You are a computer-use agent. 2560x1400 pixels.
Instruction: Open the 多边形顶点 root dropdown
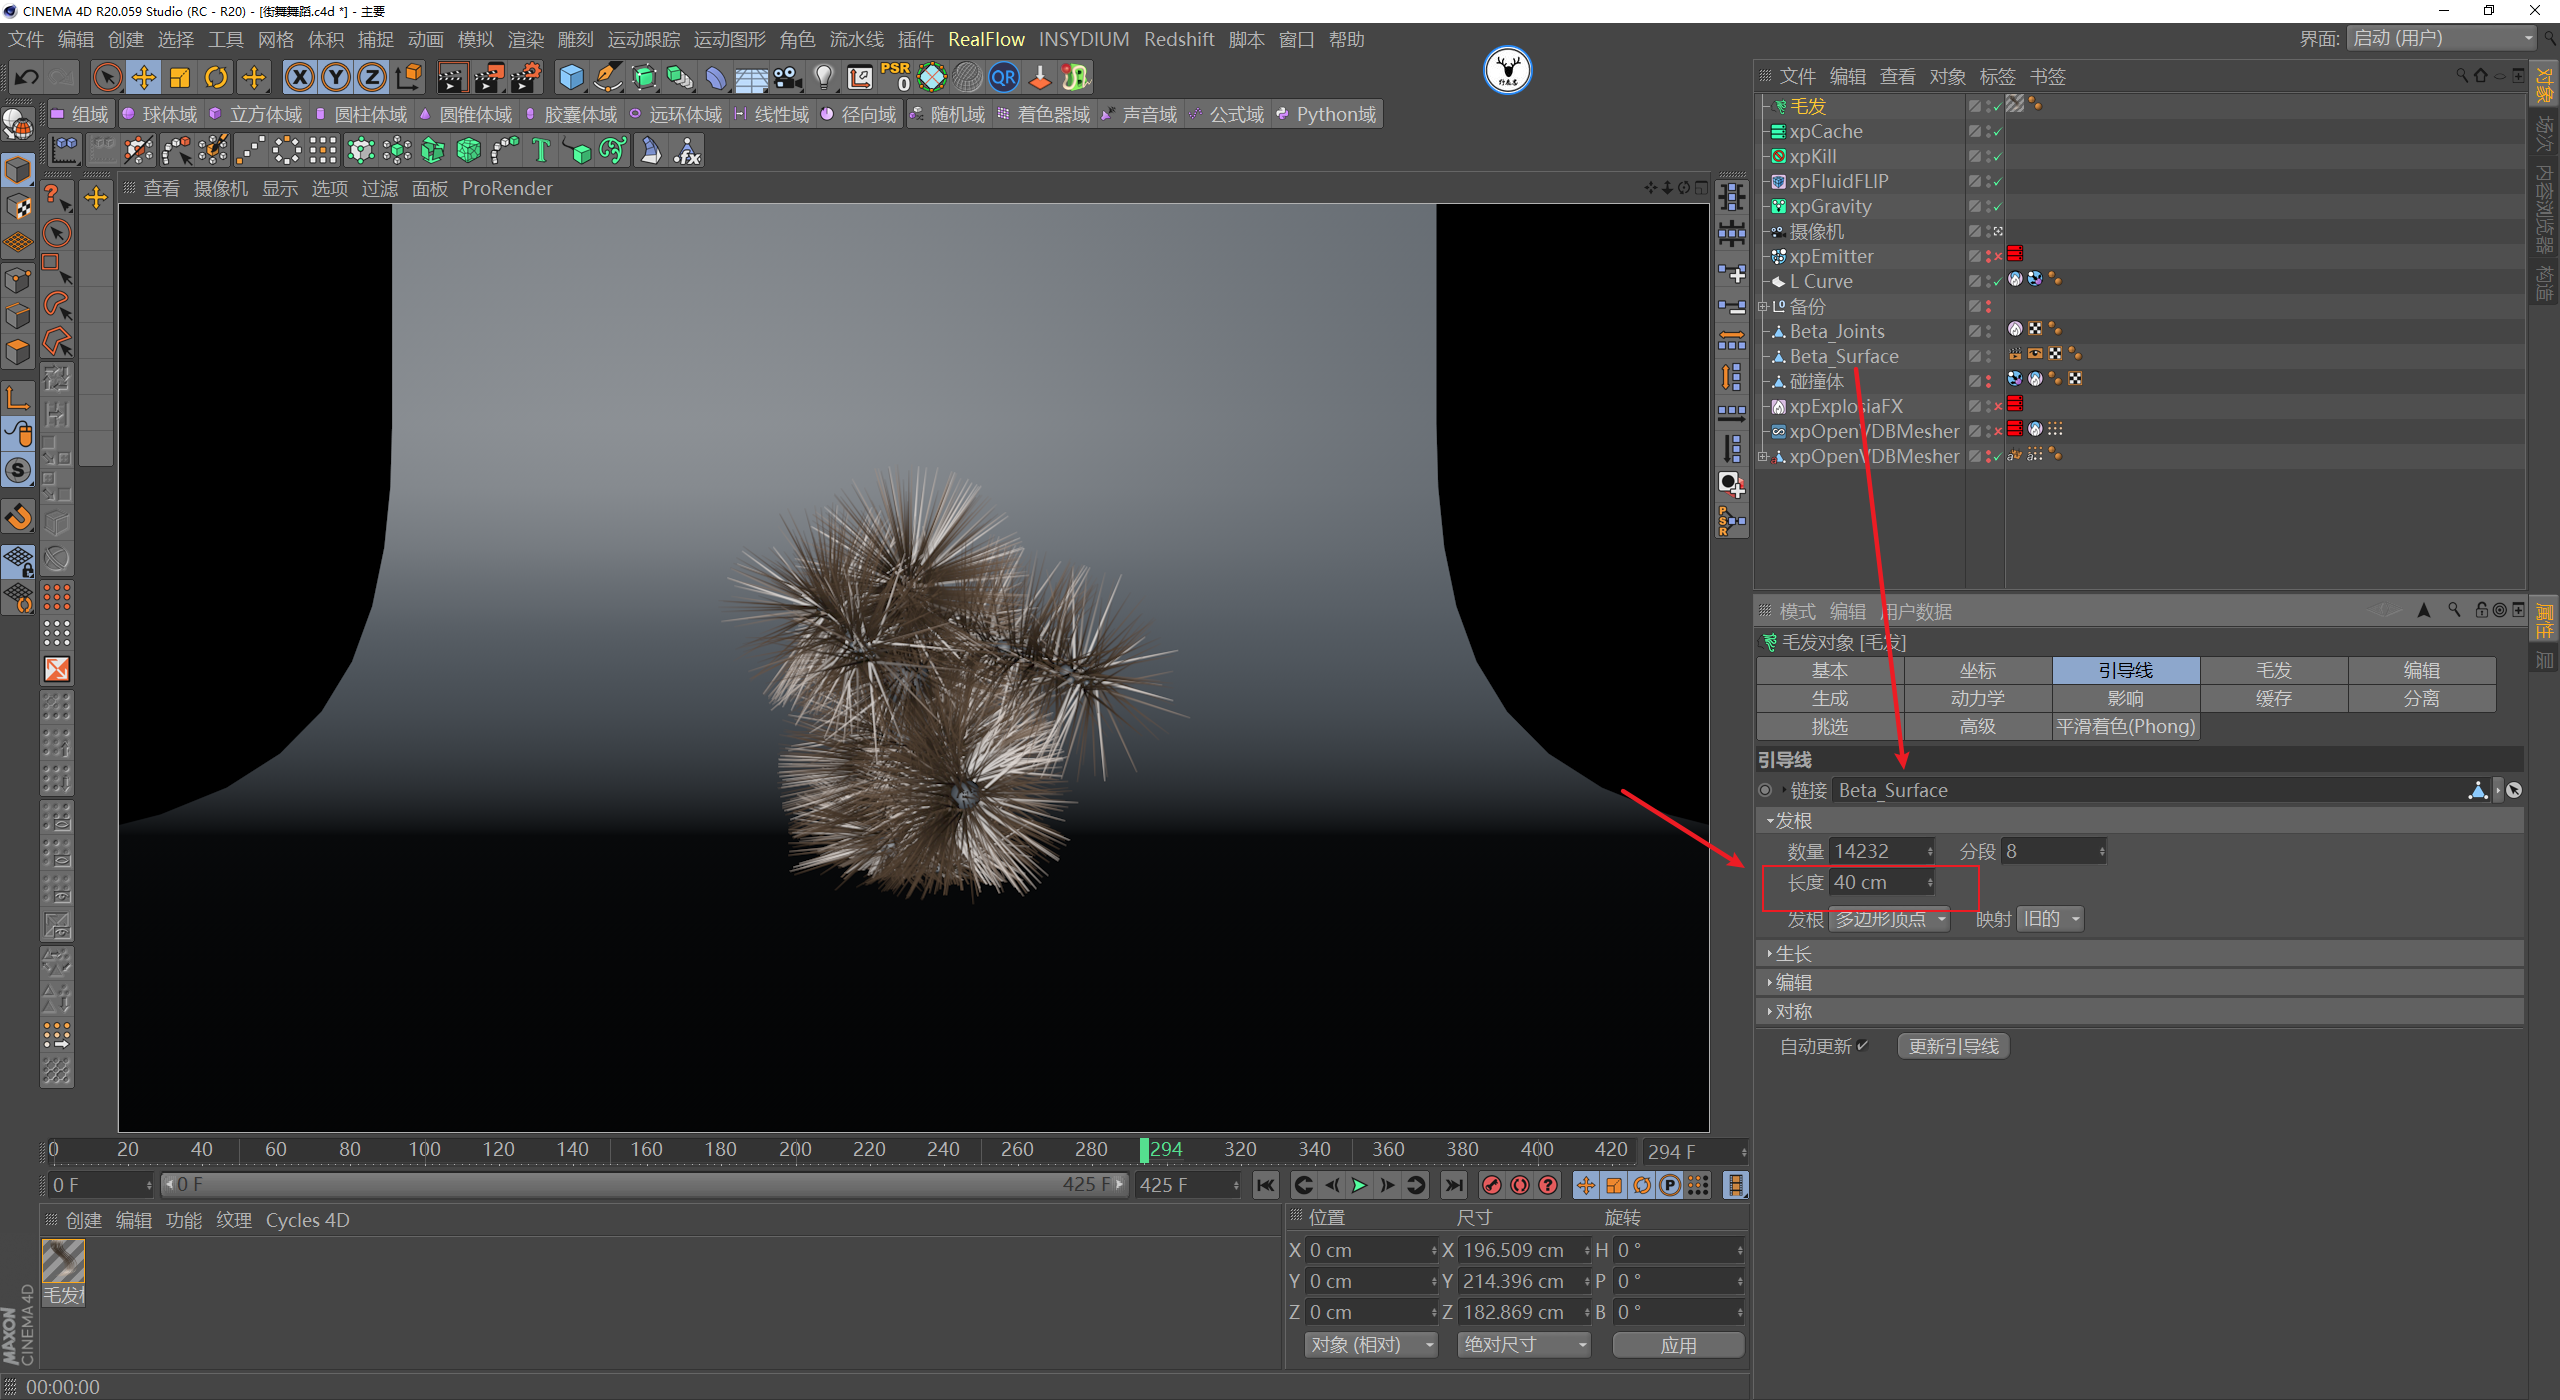(x=1889, y=919)
